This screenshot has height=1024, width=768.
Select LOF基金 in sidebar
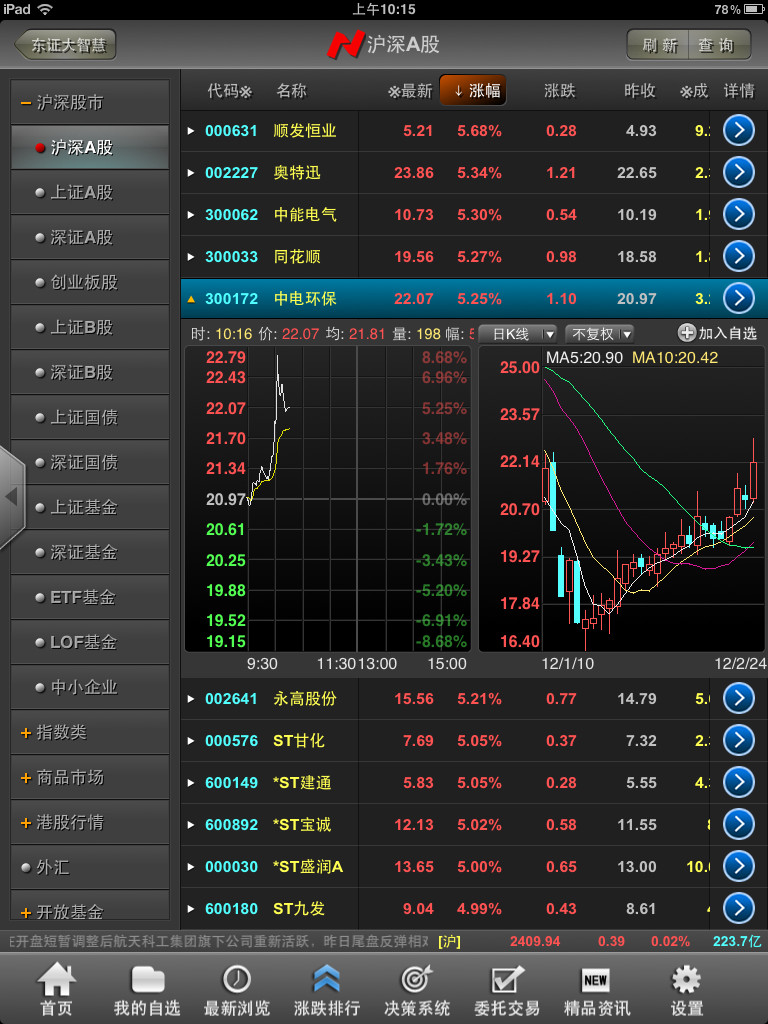pos(90,642)
